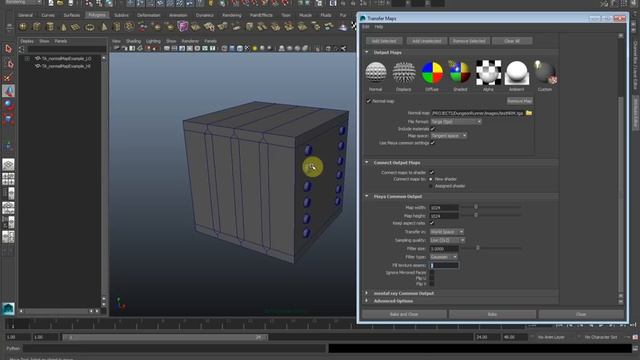Image resolution: width=640 pixels, height=360 pixels.
Task: Adjust the Map width slider
Action: 476,207
